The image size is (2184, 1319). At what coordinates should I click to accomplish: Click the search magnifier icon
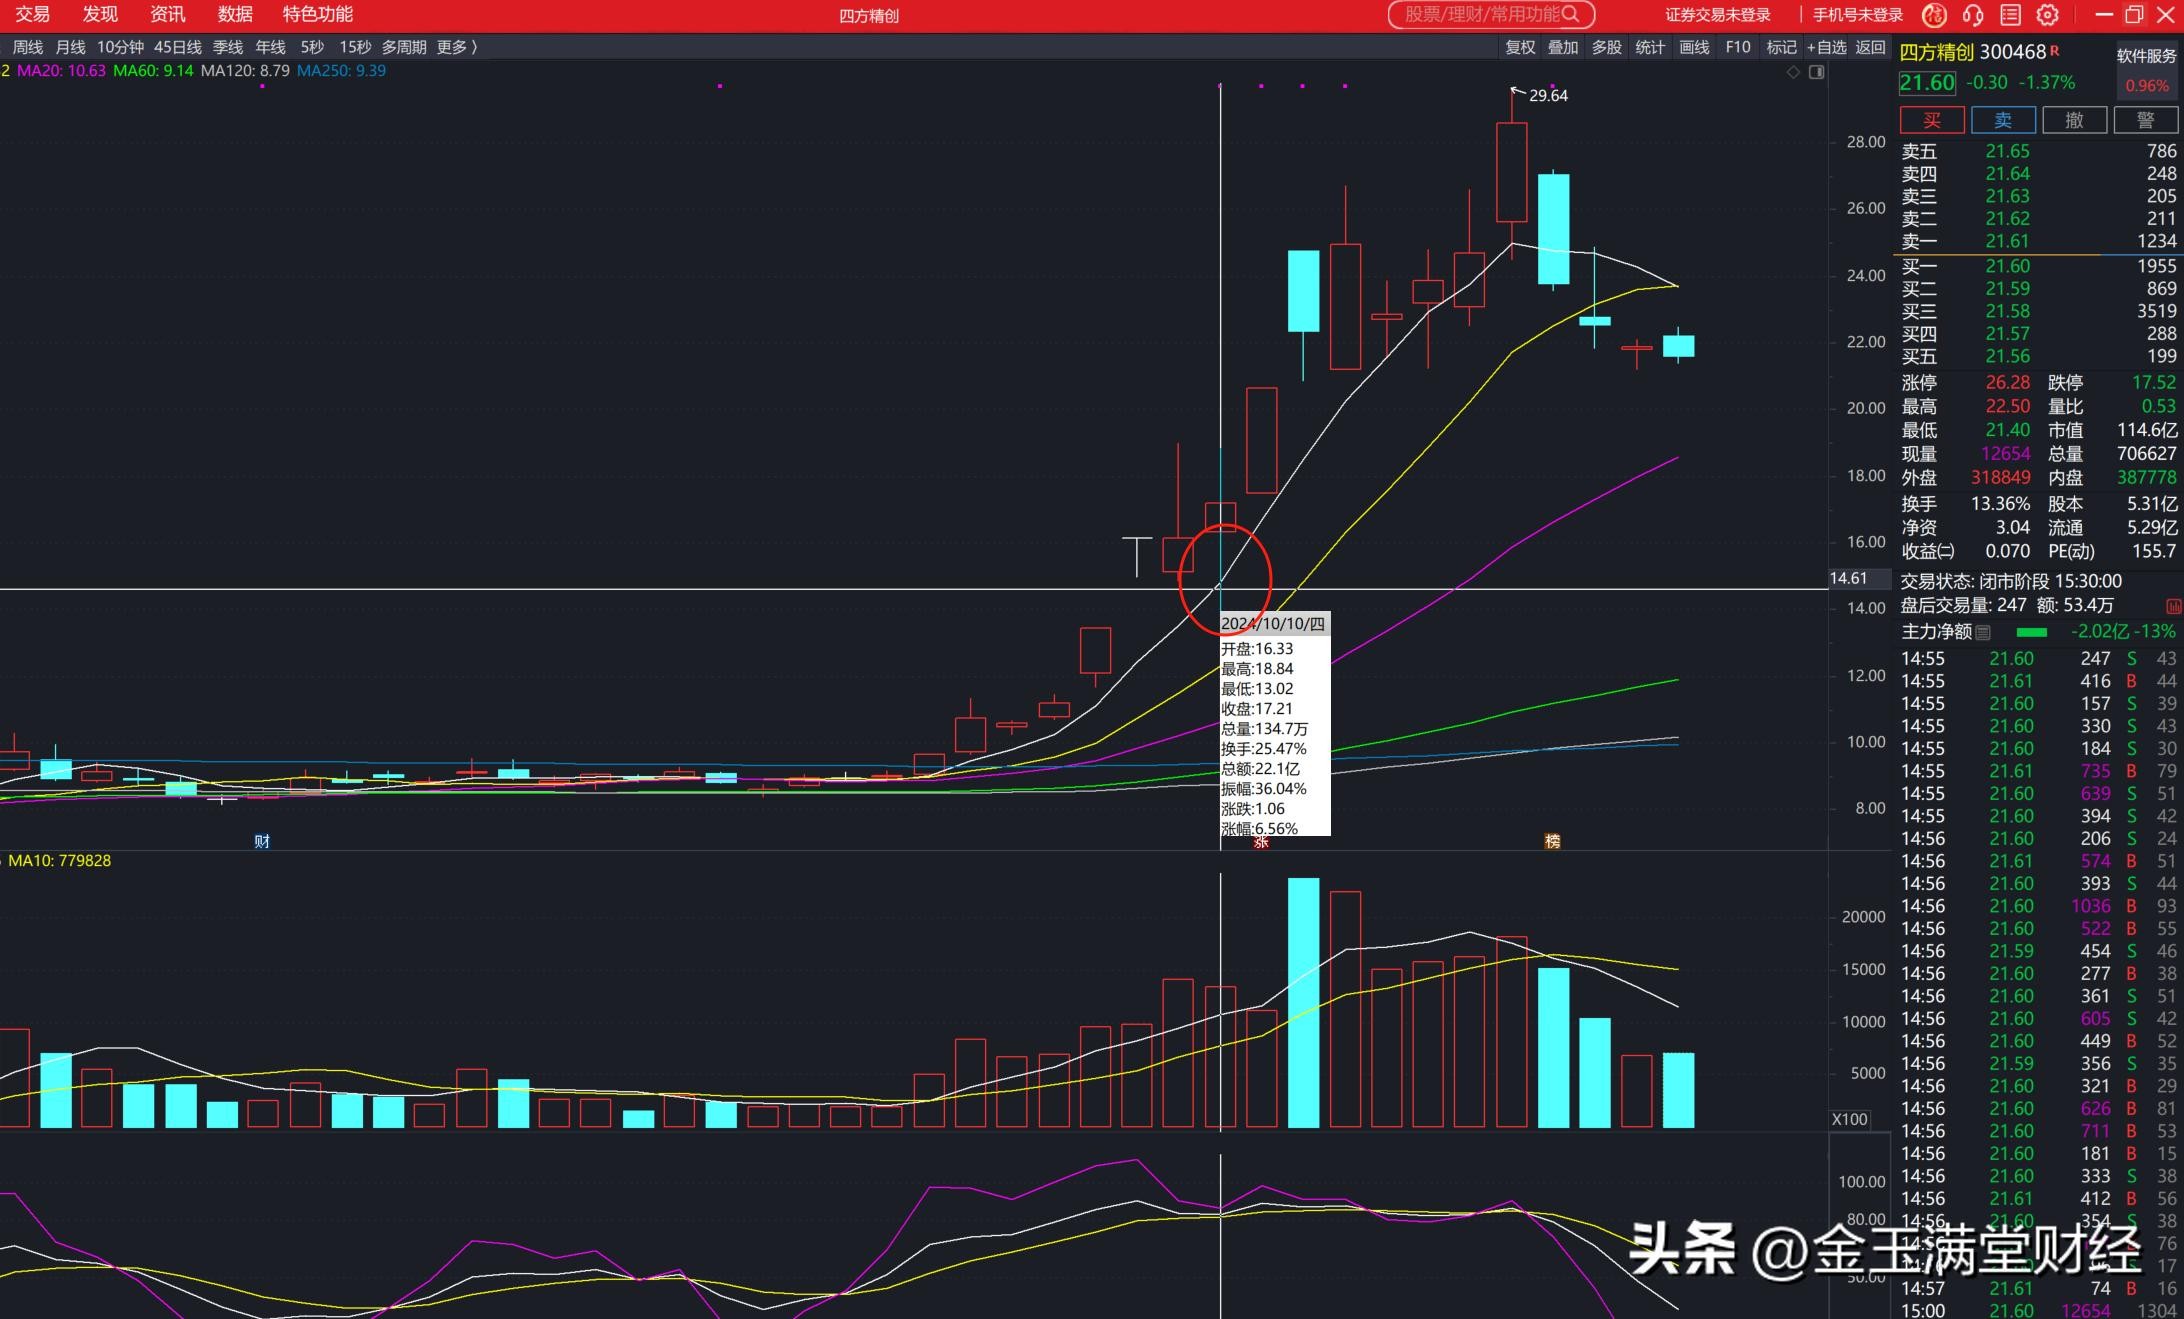tap(1570, 14)
